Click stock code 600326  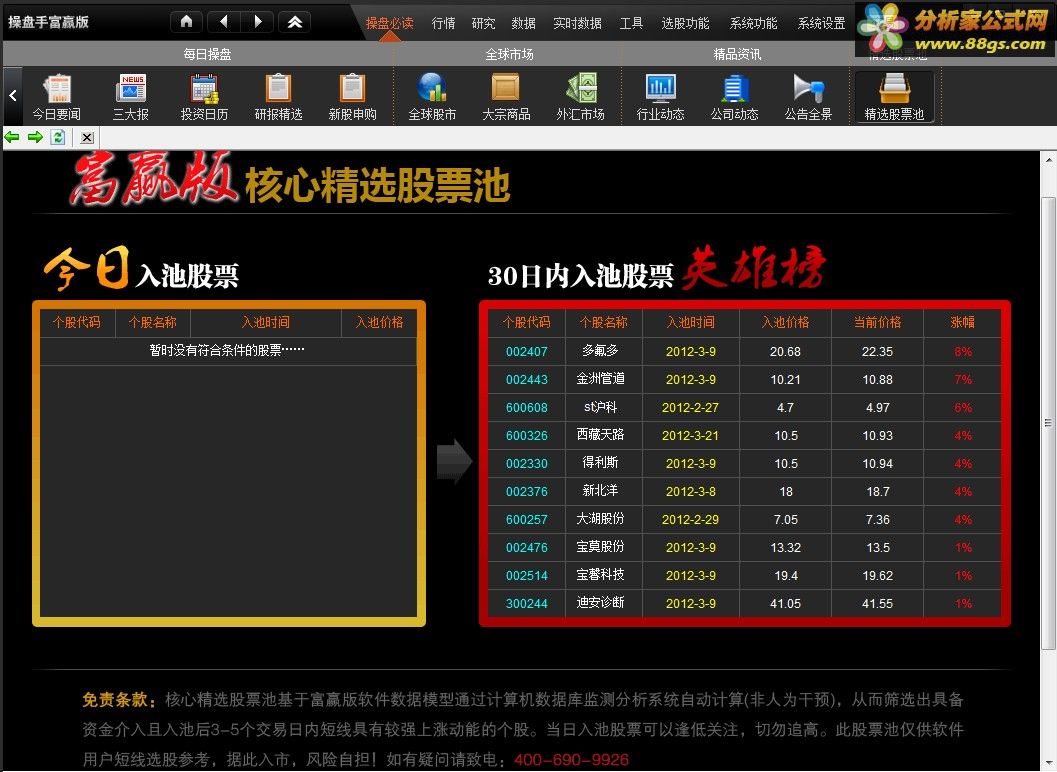526,436
